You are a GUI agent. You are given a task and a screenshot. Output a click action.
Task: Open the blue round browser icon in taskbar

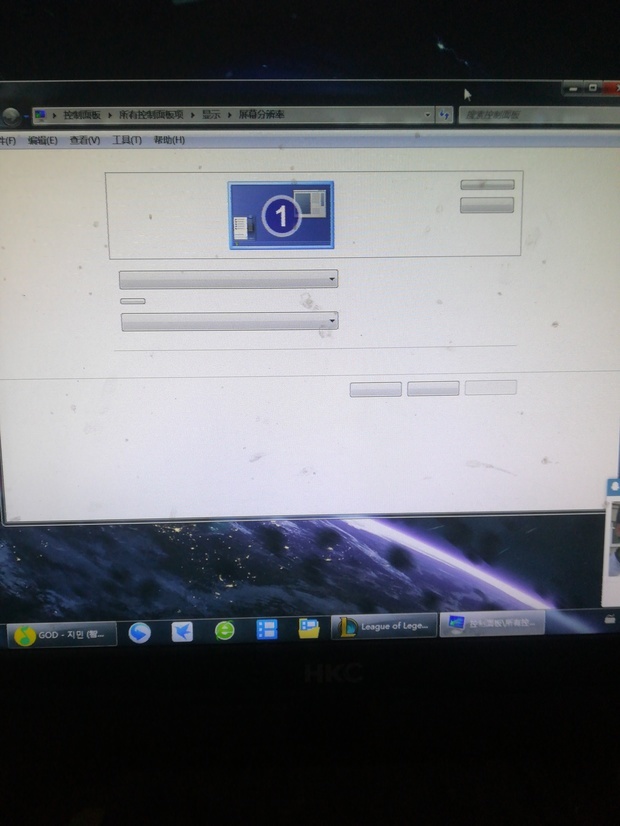click(140, 633)
